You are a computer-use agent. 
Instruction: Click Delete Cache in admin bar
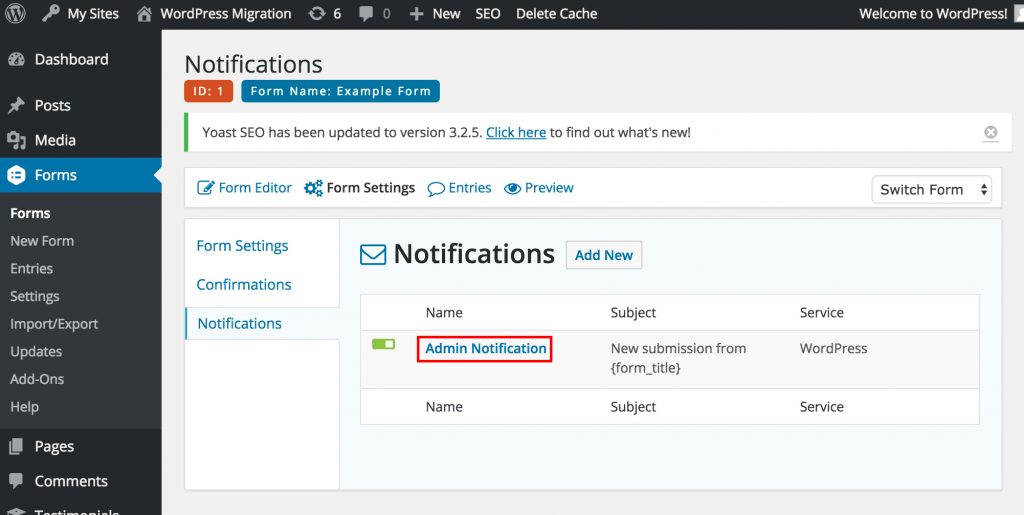coord(556,14)
